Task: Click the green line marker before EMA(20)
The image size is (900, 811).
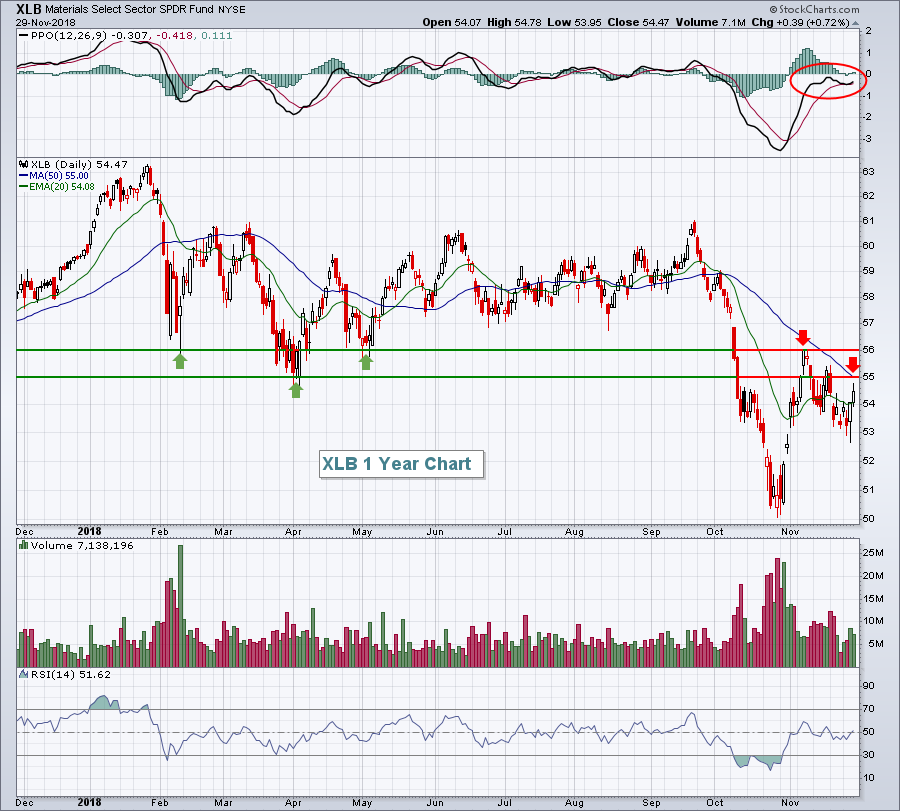Action: coord(24,187)
